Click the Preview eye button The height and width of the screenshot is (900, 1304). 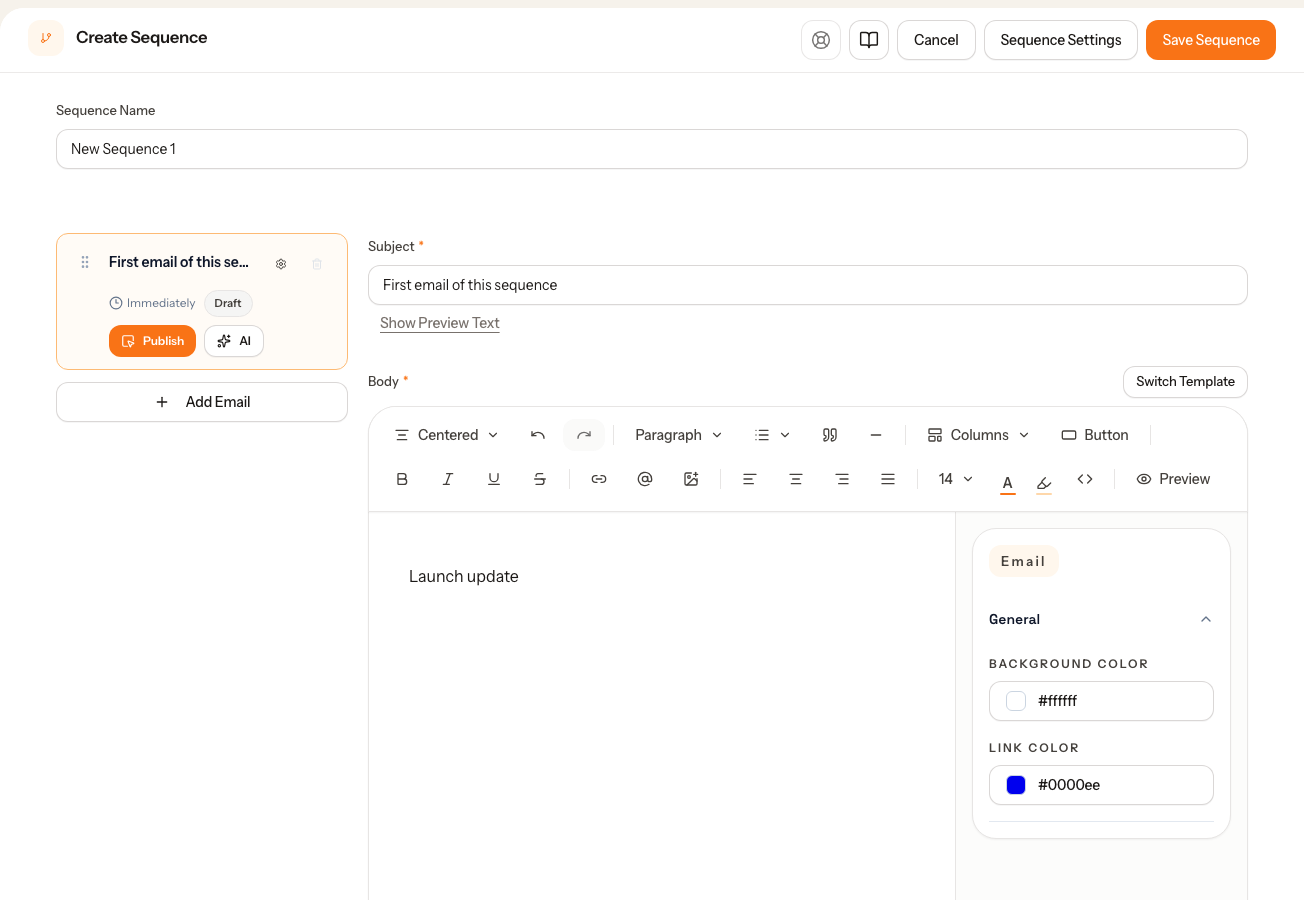click(1173, 479)
